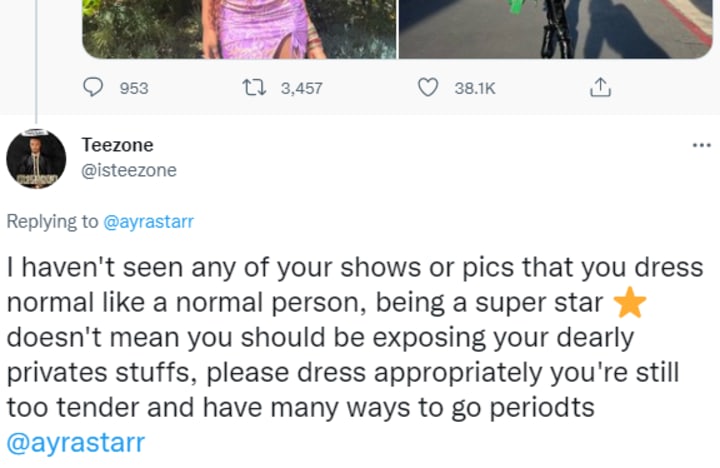Open the @isteezone handle link

click(128, 170)
